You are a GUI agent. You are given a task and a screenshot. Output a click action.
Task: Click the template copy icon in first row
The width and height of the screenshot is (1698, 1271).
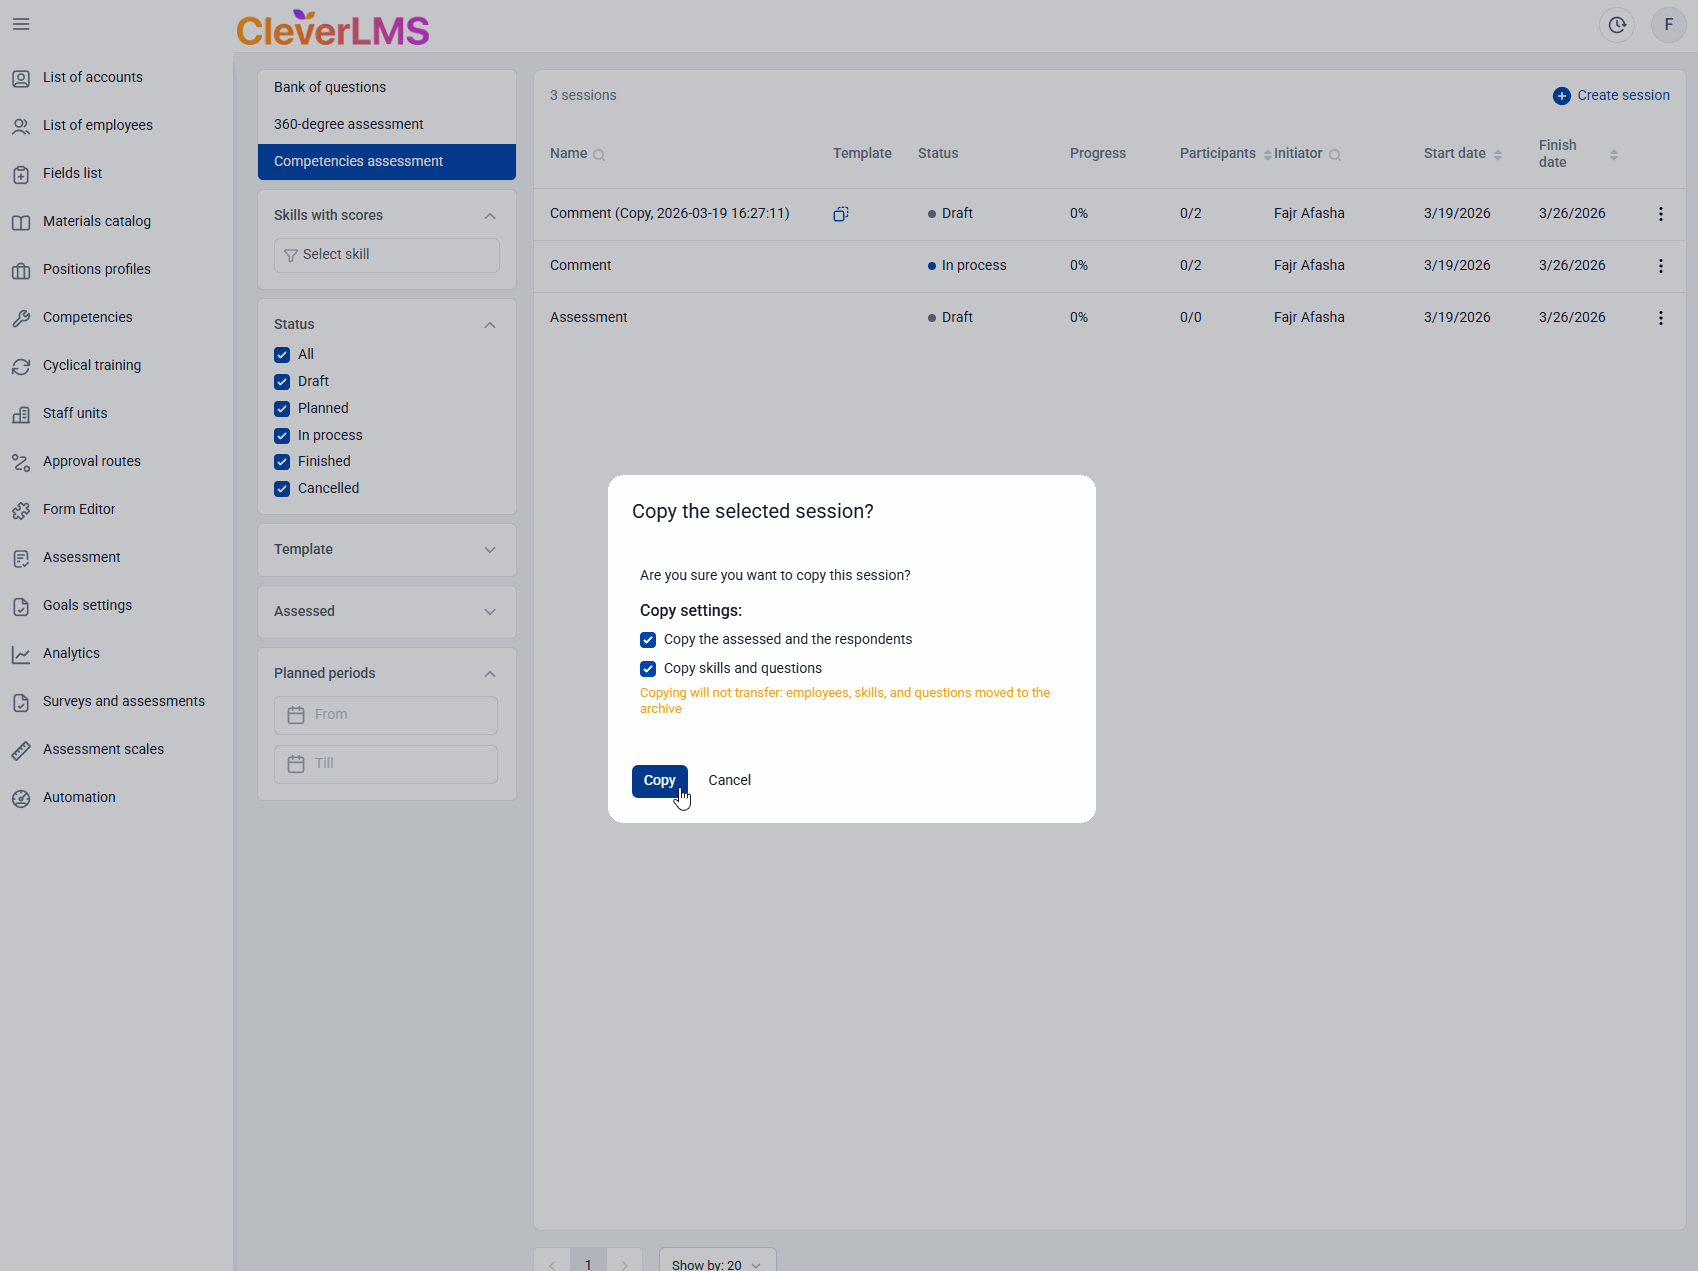[841, 214]
